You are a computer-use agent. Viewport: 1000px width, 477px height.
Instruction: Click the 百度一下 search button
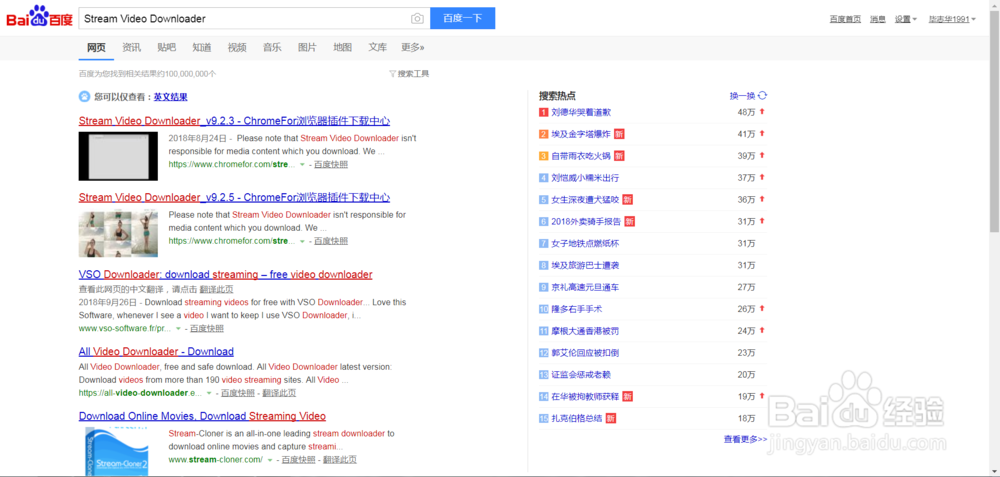tap(462, 18)
